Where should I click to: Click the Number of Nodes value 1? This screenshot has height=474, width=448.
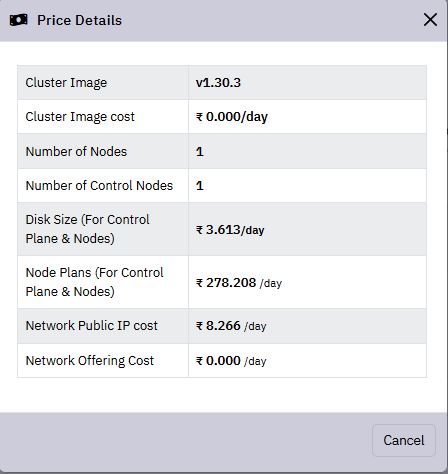(200, 151)
